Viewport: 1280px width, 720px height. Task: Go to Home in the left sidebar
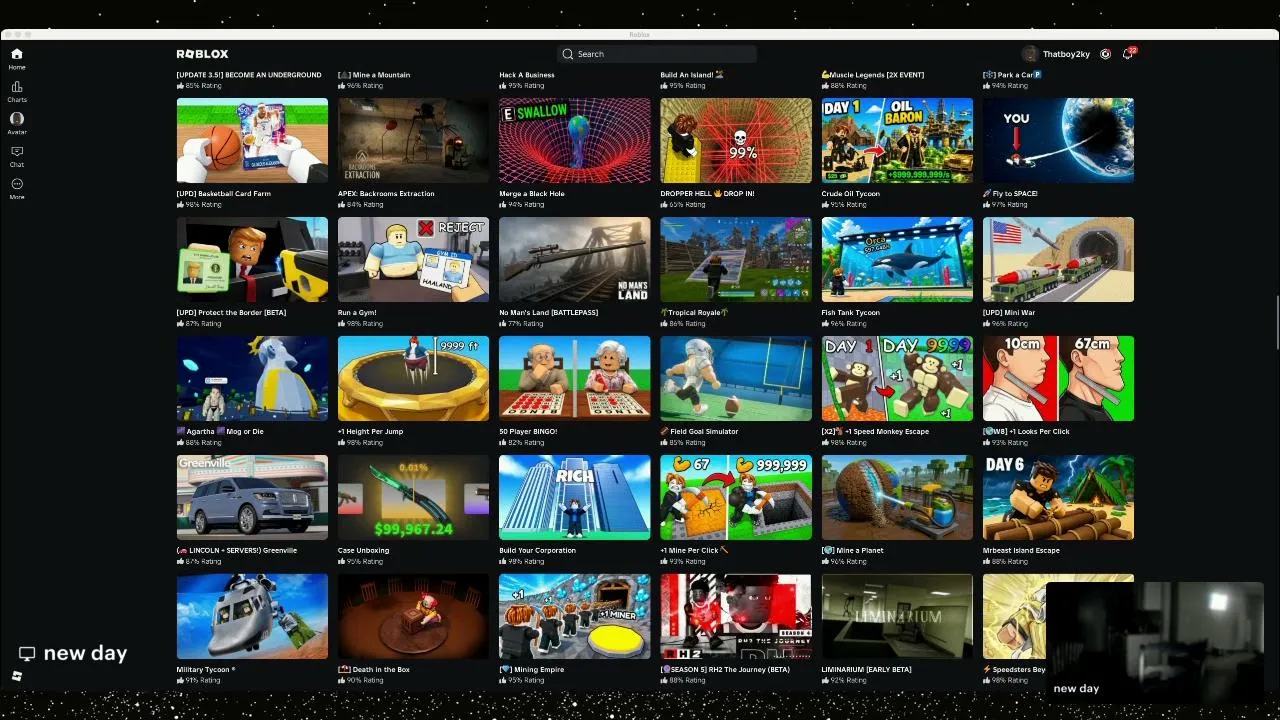[x=16, y=58]
